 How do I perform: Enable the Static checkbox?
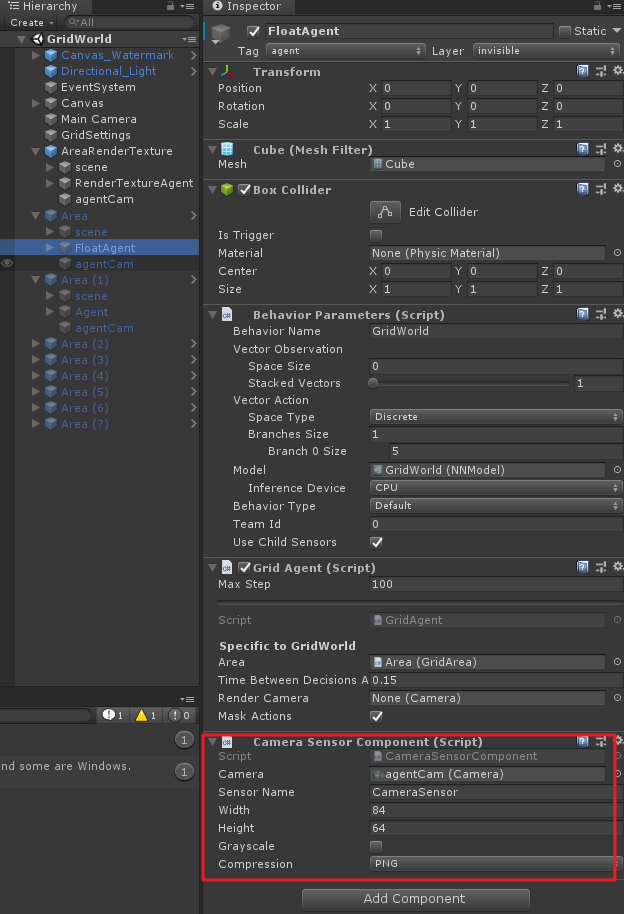coord(565,31)
